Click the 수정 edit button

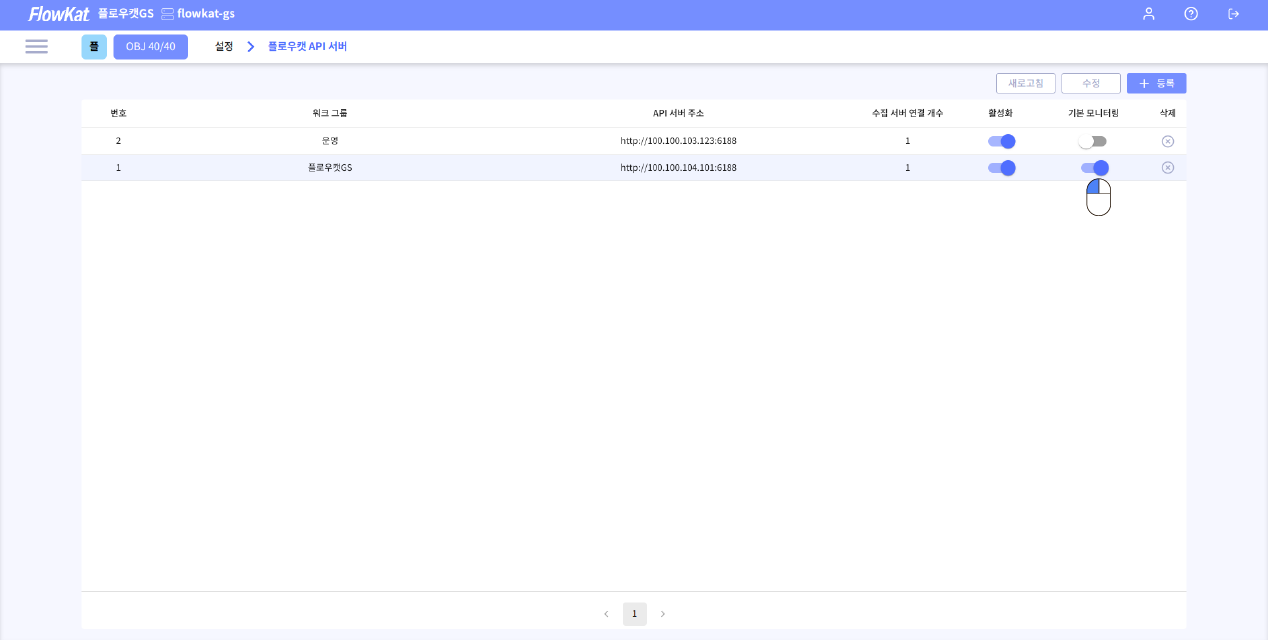click(1090, 84)
